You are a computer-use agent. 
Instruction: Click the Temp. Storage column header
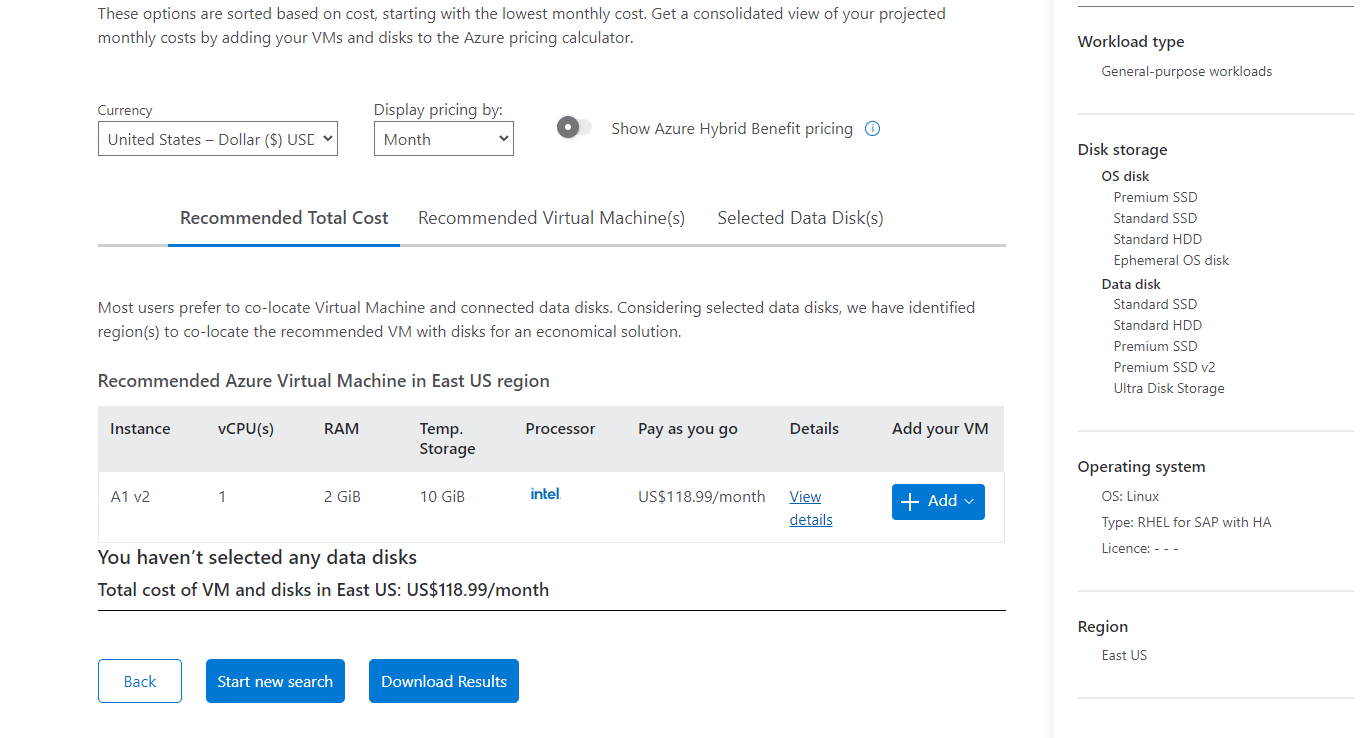(x=447, y=438)
